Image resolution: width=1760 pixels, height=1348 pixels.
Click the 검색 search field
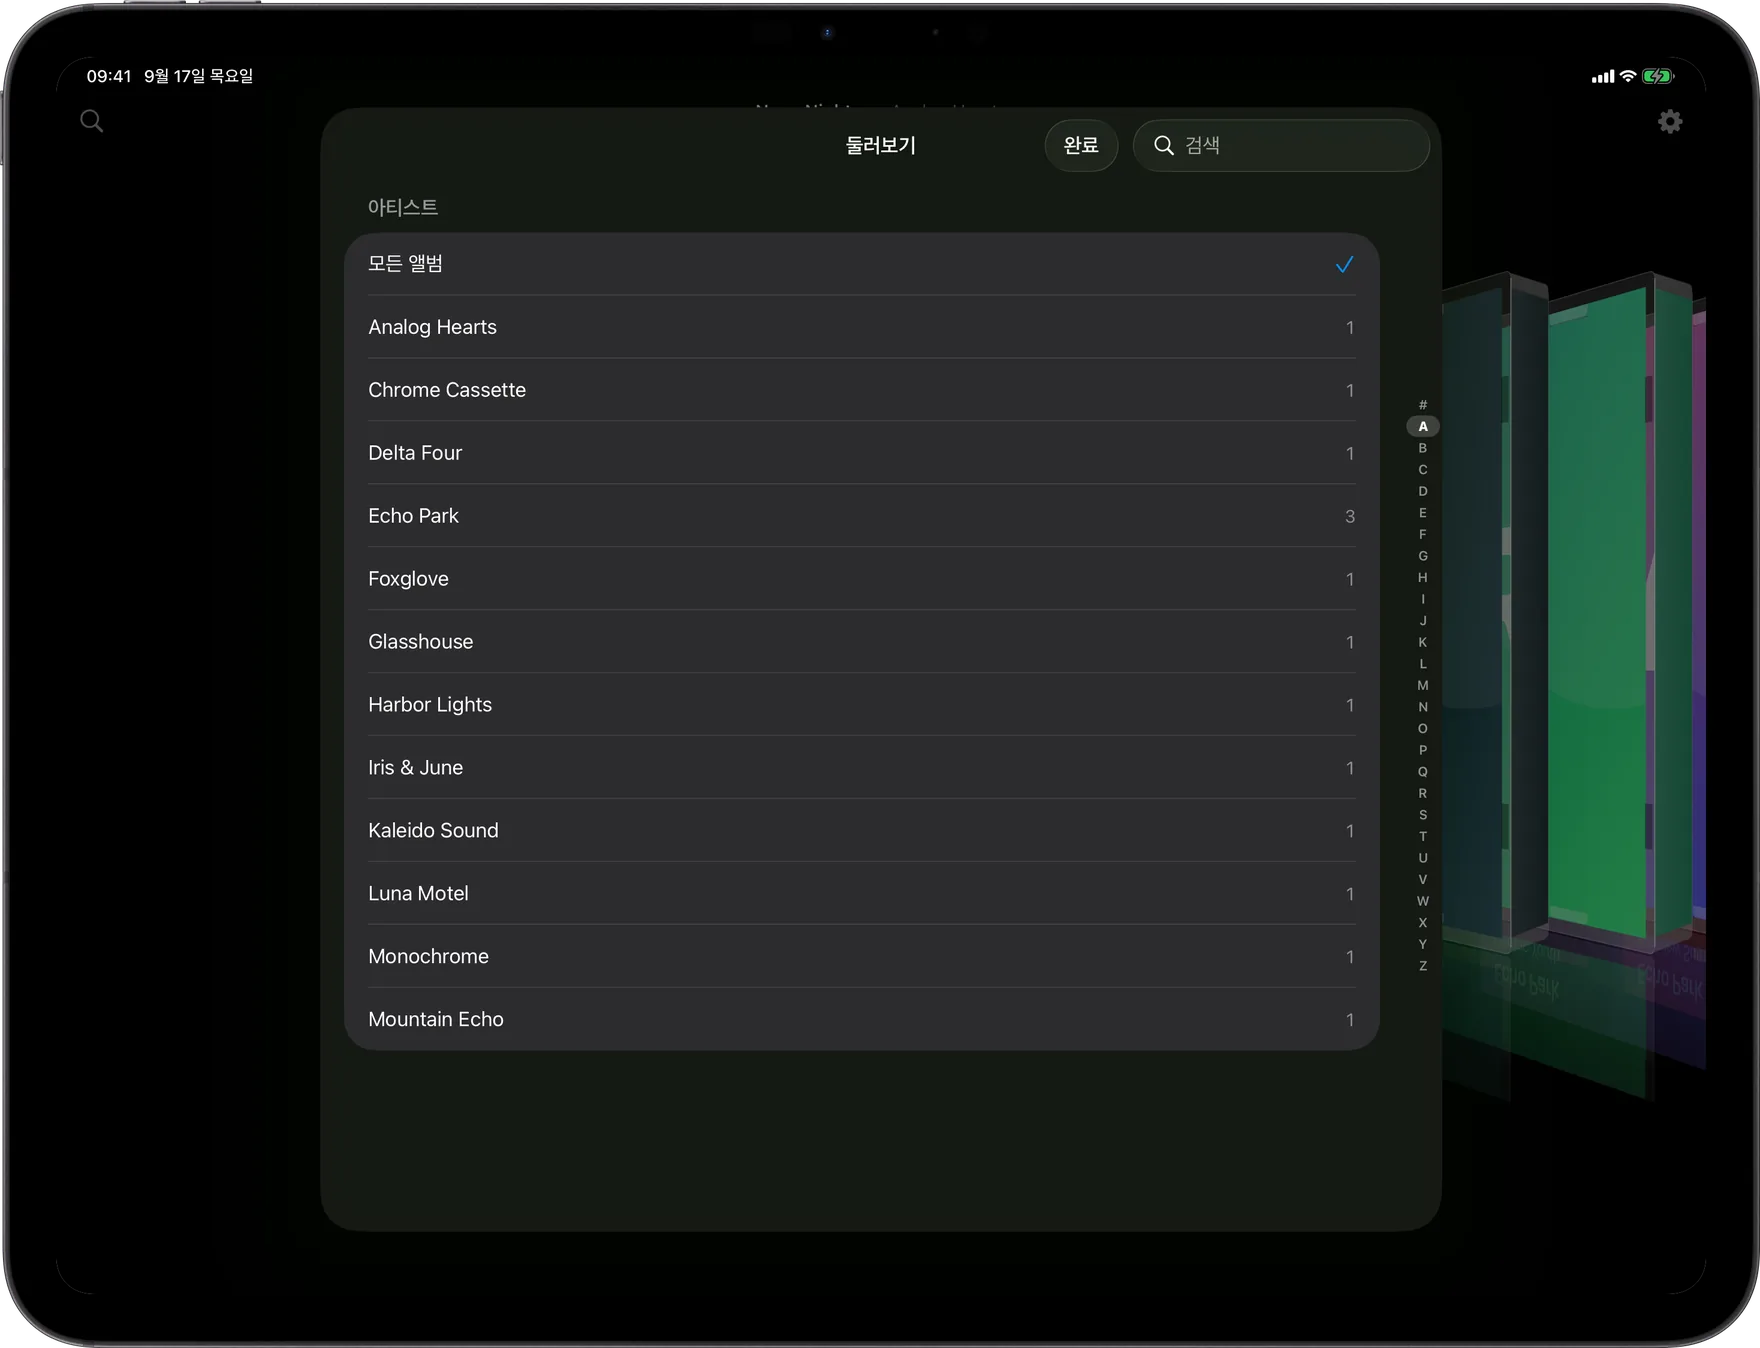click(1281, 146)
